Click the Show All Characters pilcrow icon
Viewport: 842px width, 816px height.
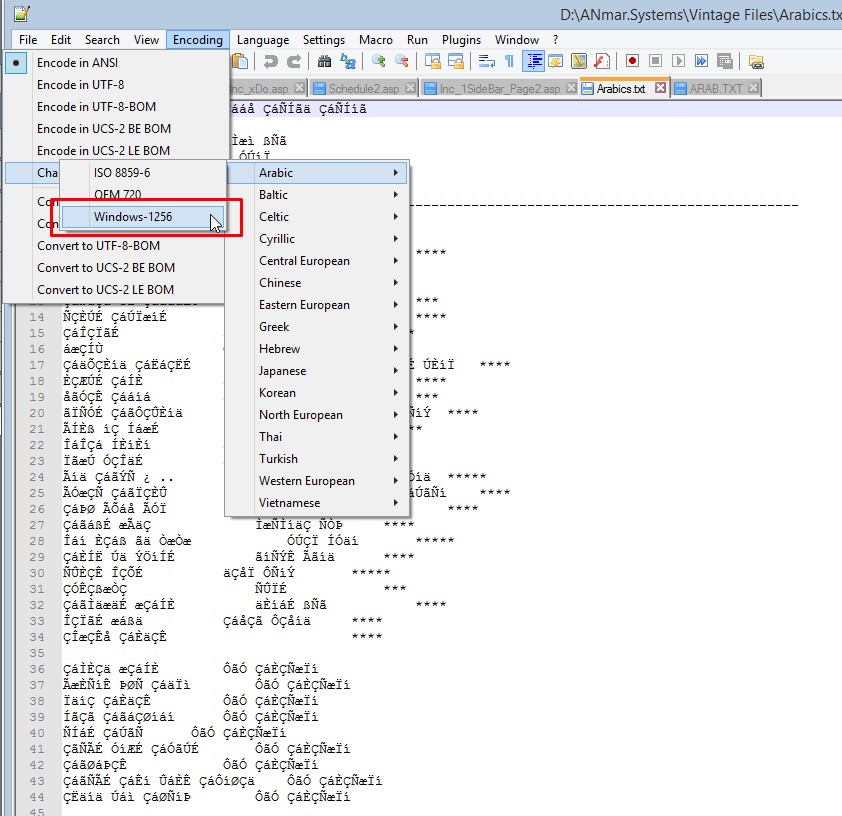(x=509, y=62)
